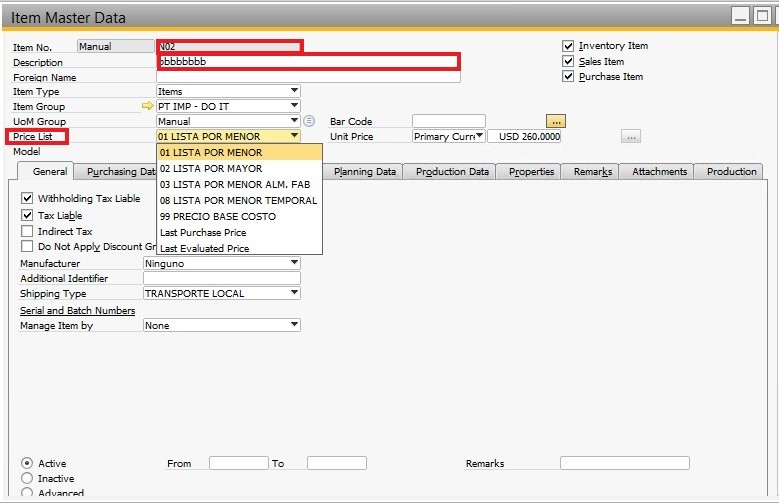Select the Inactive radio button
This screenshot has width=779, height=503.
(27, 478)
